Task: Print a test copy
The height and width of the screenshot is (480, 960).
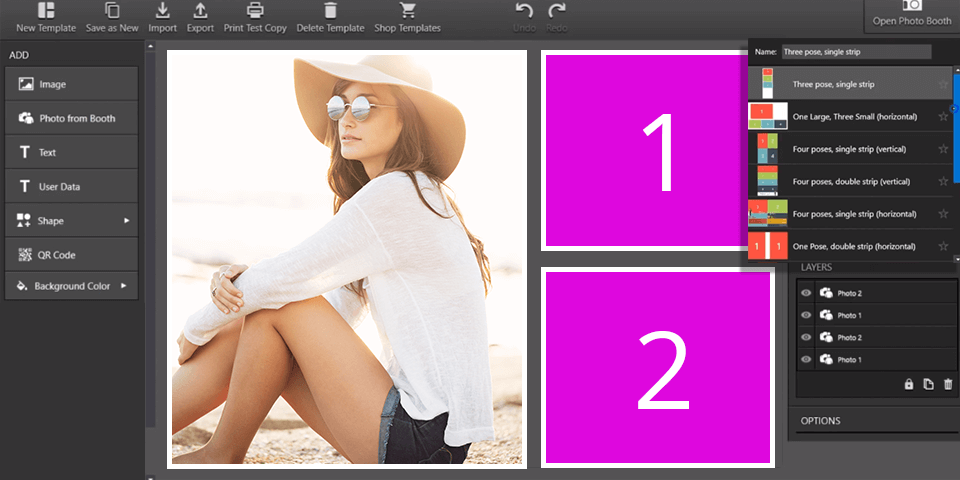Action: [255, 10]
